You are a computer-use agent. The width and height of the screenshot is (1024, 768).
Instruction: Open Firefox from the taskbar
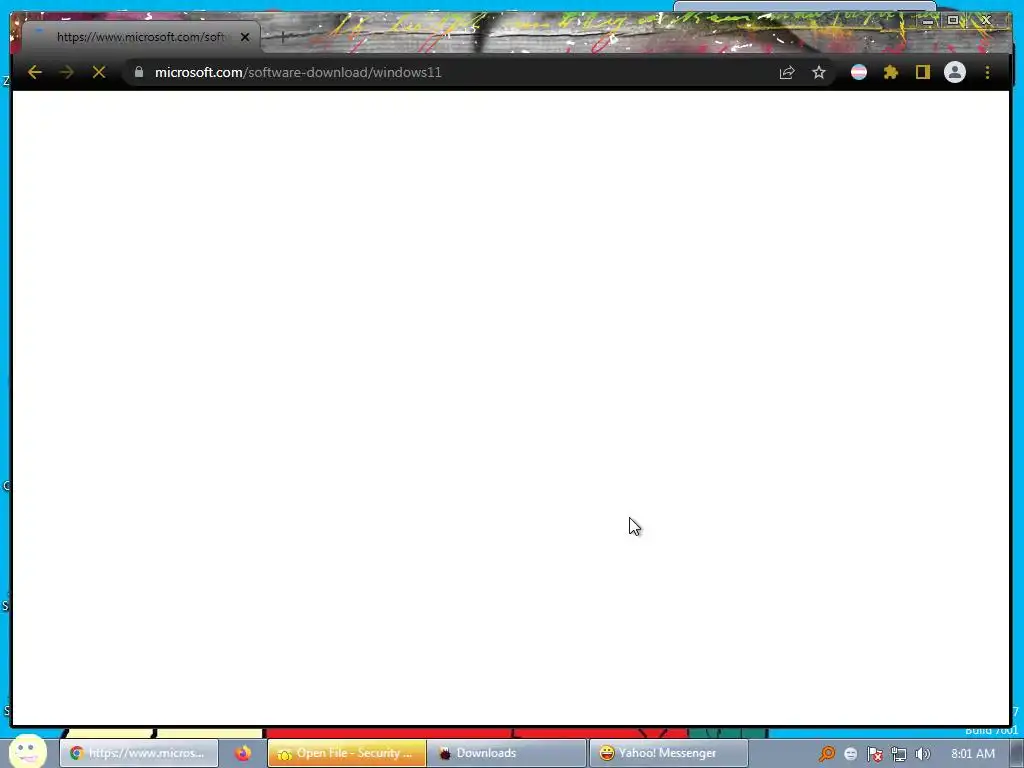tap(243, 753)
